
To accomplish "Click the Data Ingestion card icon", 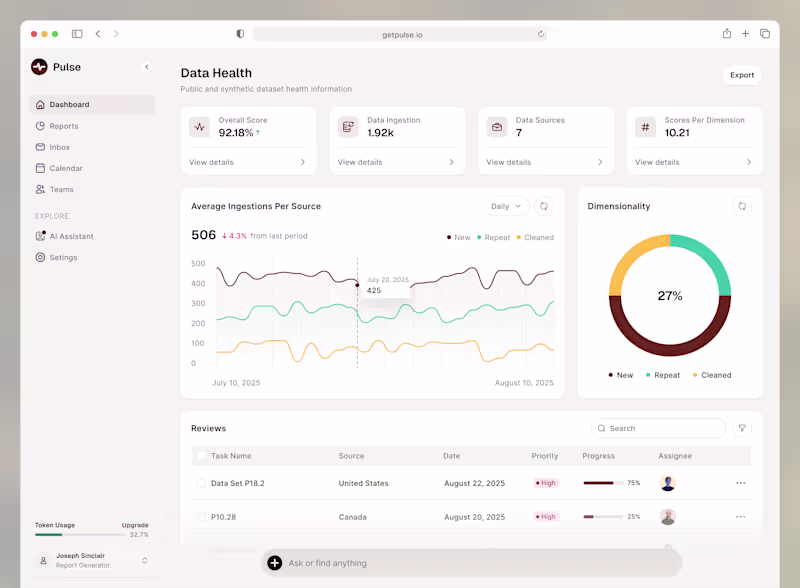I will click(348, 127).
